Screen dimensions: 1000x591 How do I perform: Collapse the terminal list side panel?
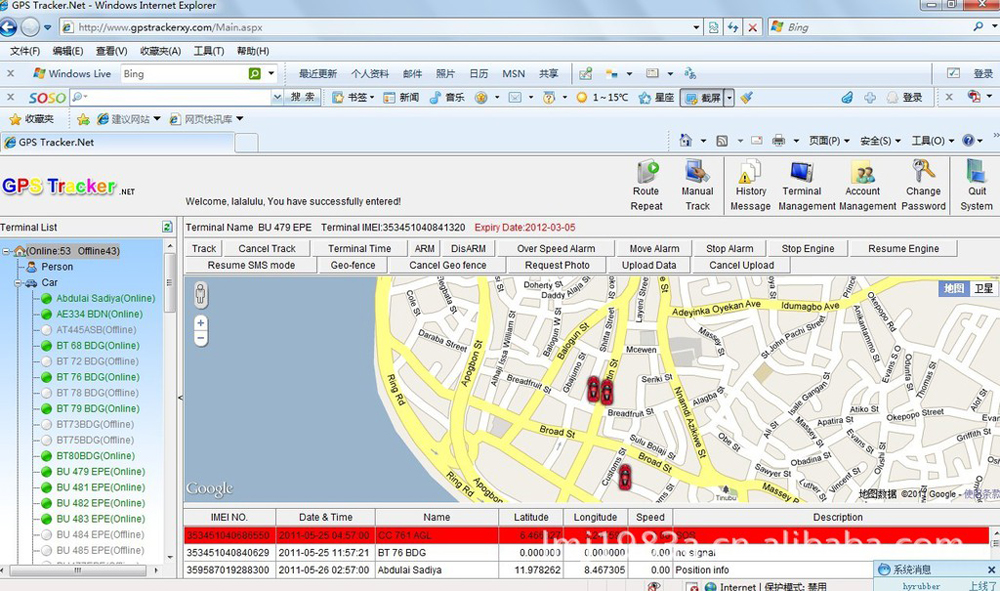coord(180,398)
